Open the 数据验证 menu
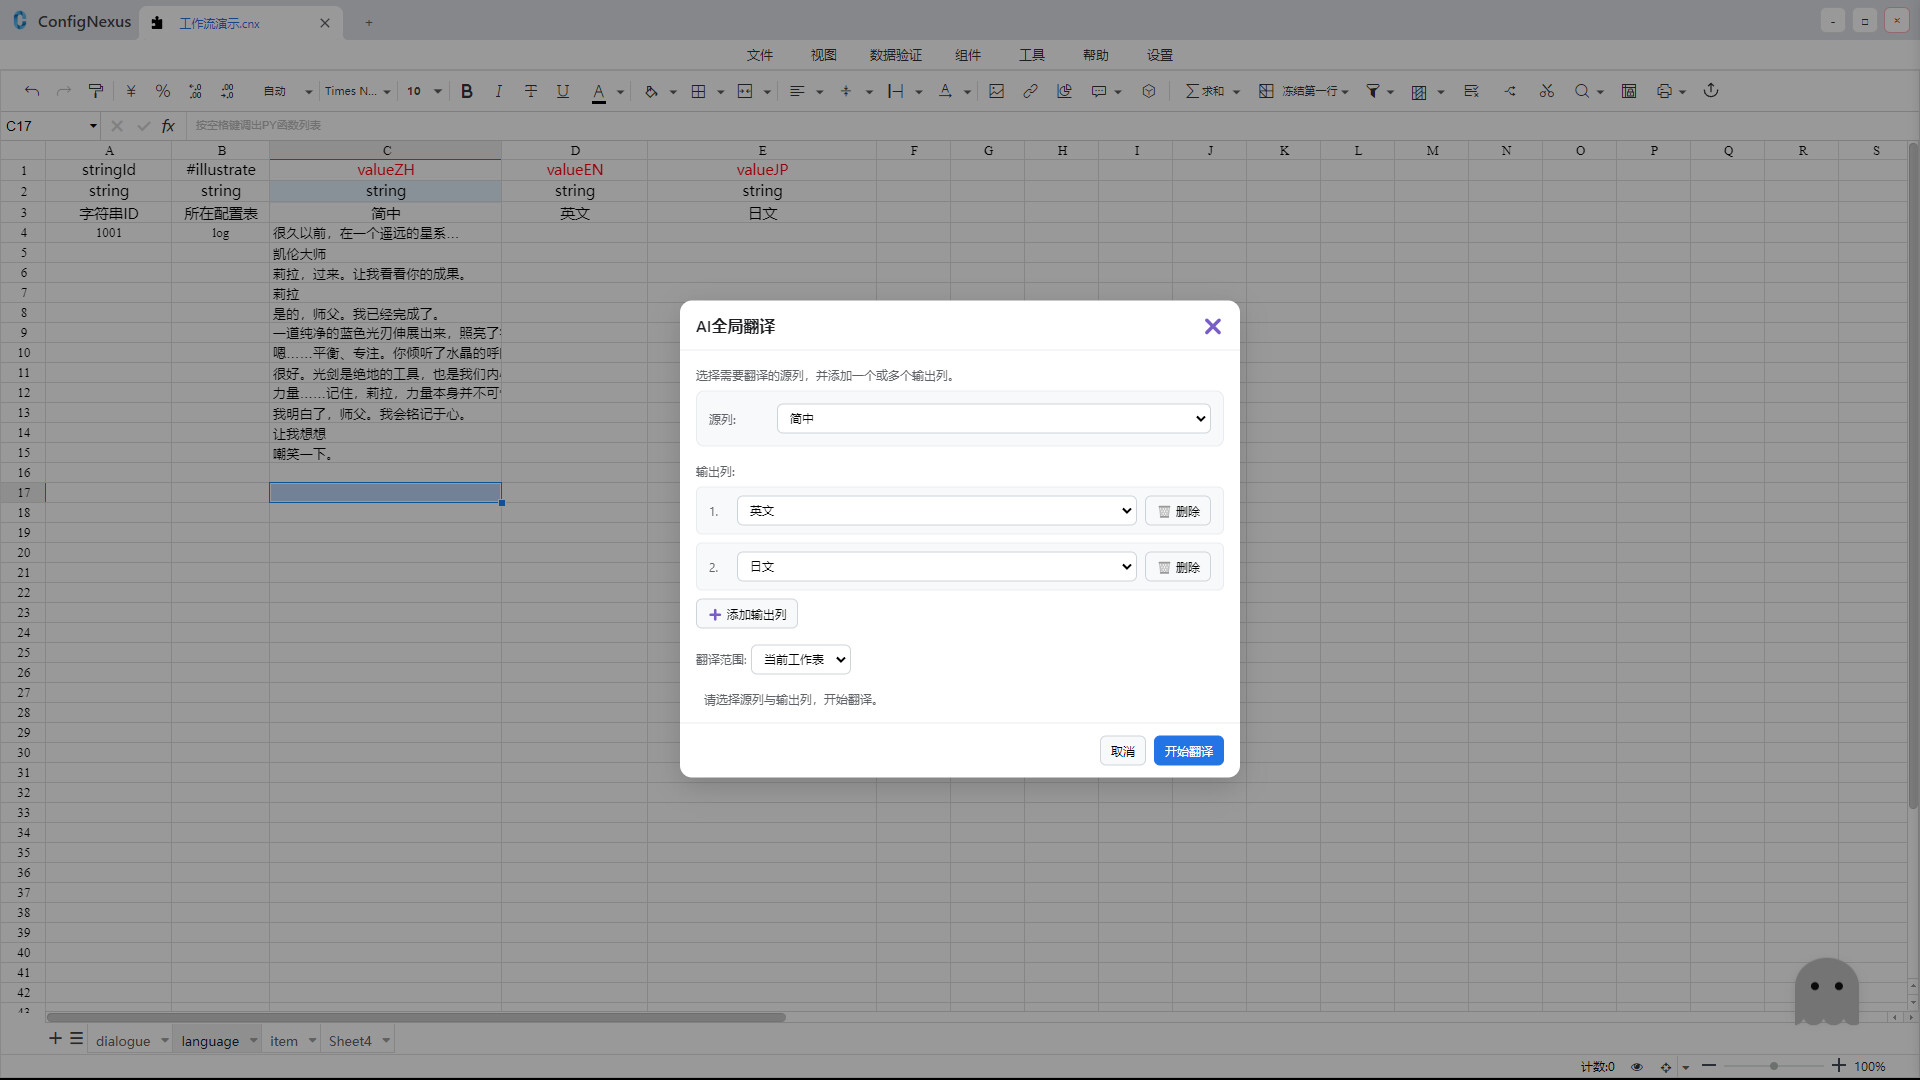Viewport: 1920px width, 1080px height. 896,55
